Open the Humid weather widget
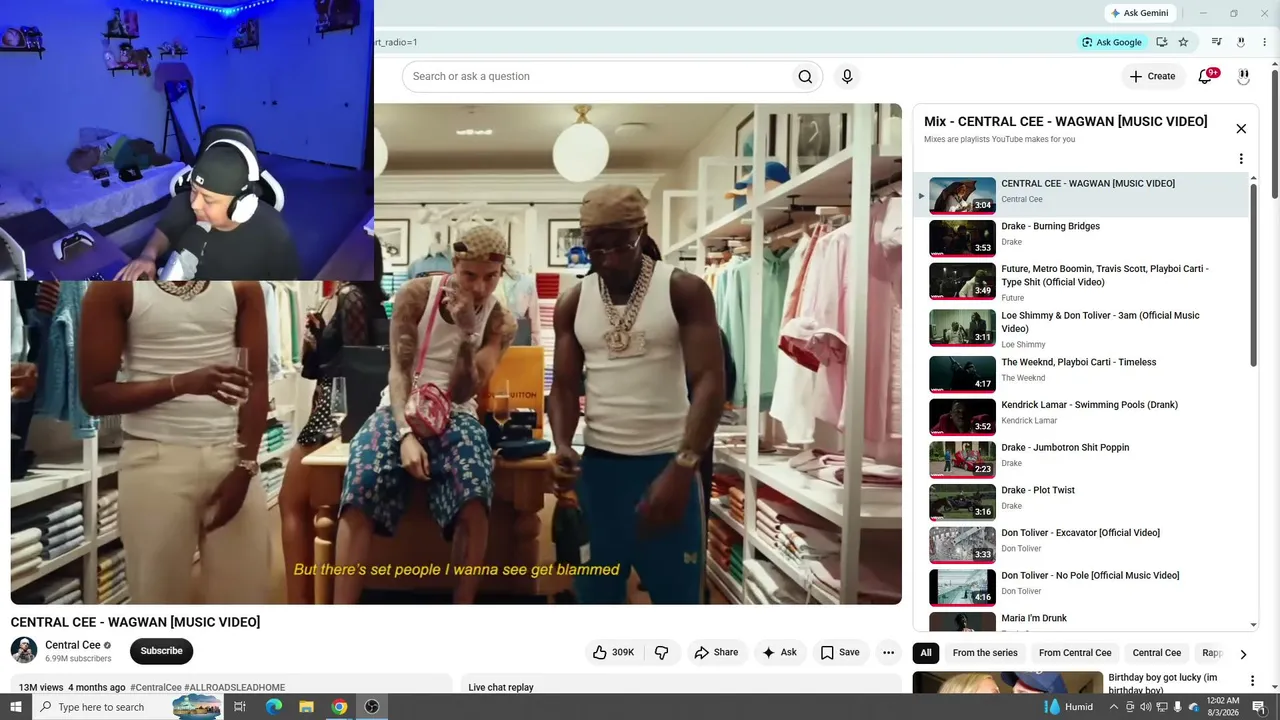 coord(1069,707)
